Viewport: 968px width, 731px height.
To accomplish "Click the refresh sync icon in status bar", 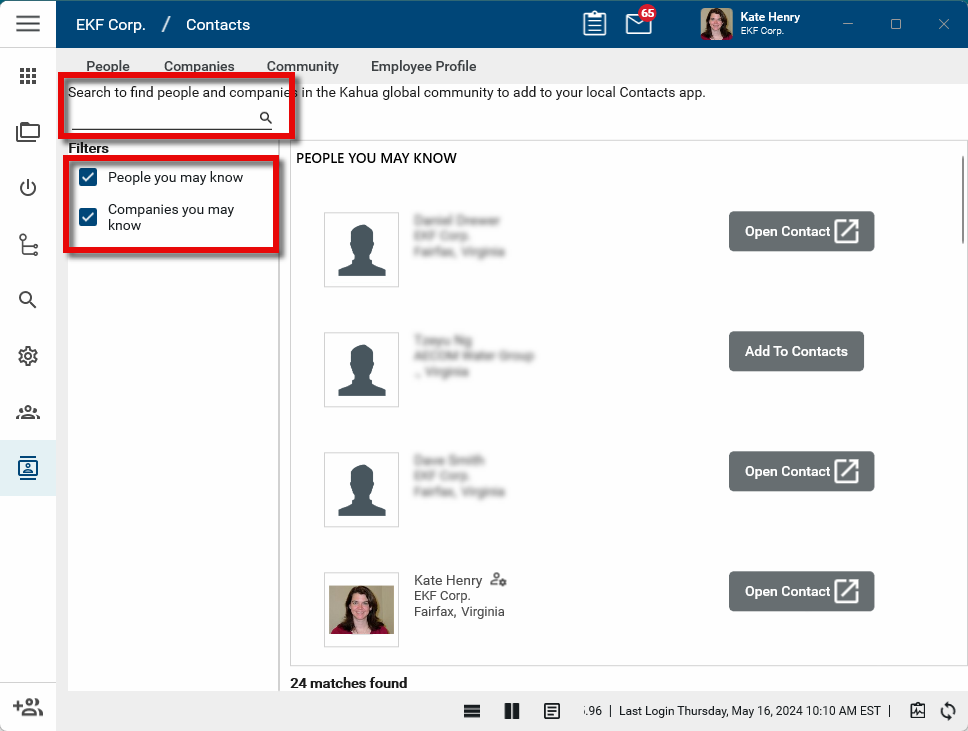I will pyautogui.click(x=948, y=711).
